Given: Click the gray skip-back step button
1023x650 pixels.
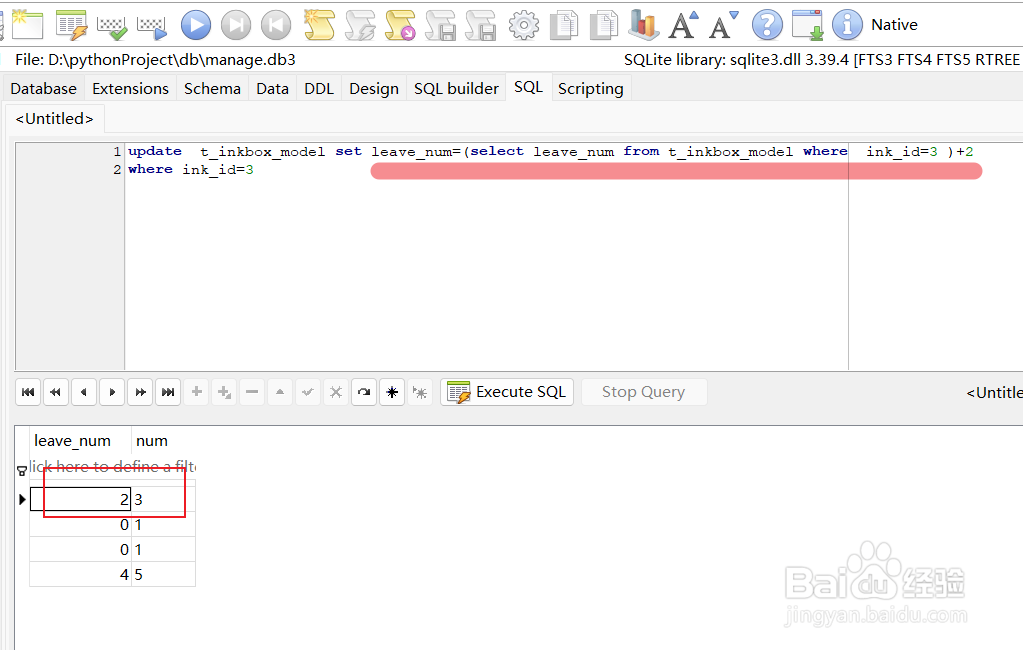Looking at the screenshot, I should click(x=276, y=25).
